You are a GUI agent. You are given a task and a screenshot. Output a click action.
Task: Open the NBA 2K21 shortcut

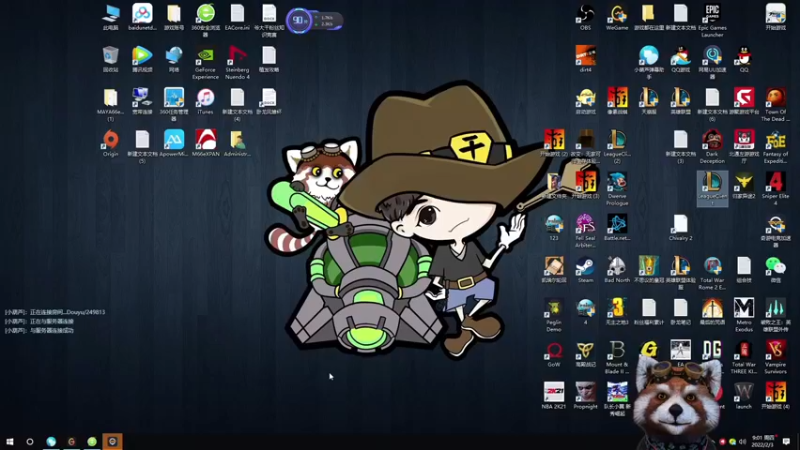[554, 396]
